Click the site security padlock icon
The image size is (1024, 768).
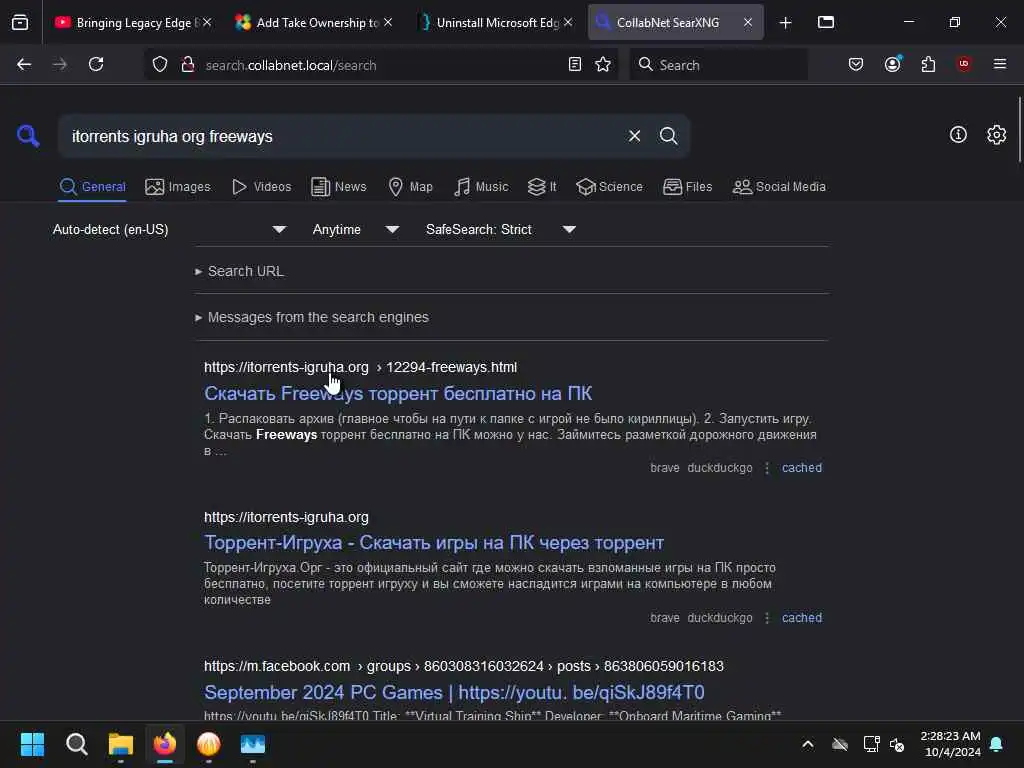pyautogui.click(x=188, y=64)
